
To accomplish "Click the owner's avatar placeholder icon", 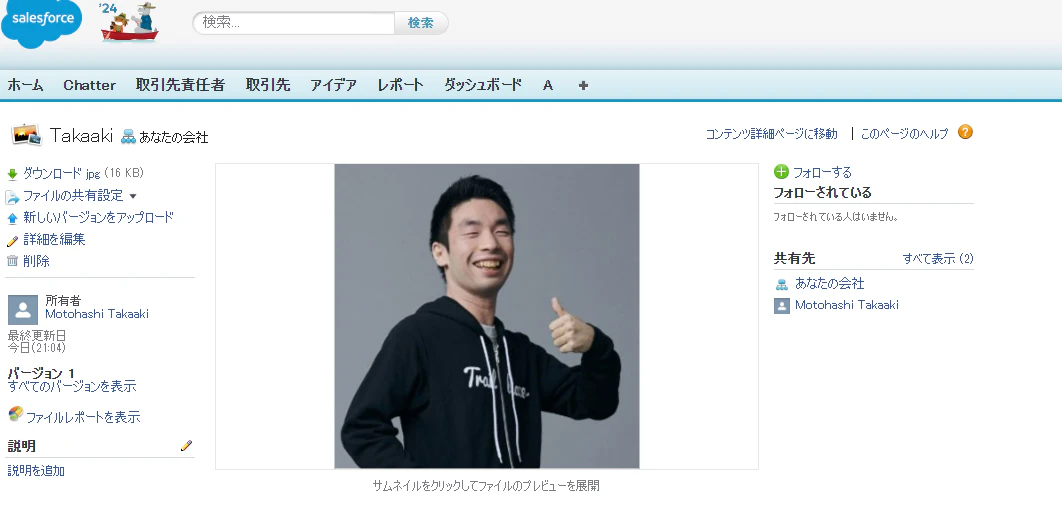I will coord(23,310).
